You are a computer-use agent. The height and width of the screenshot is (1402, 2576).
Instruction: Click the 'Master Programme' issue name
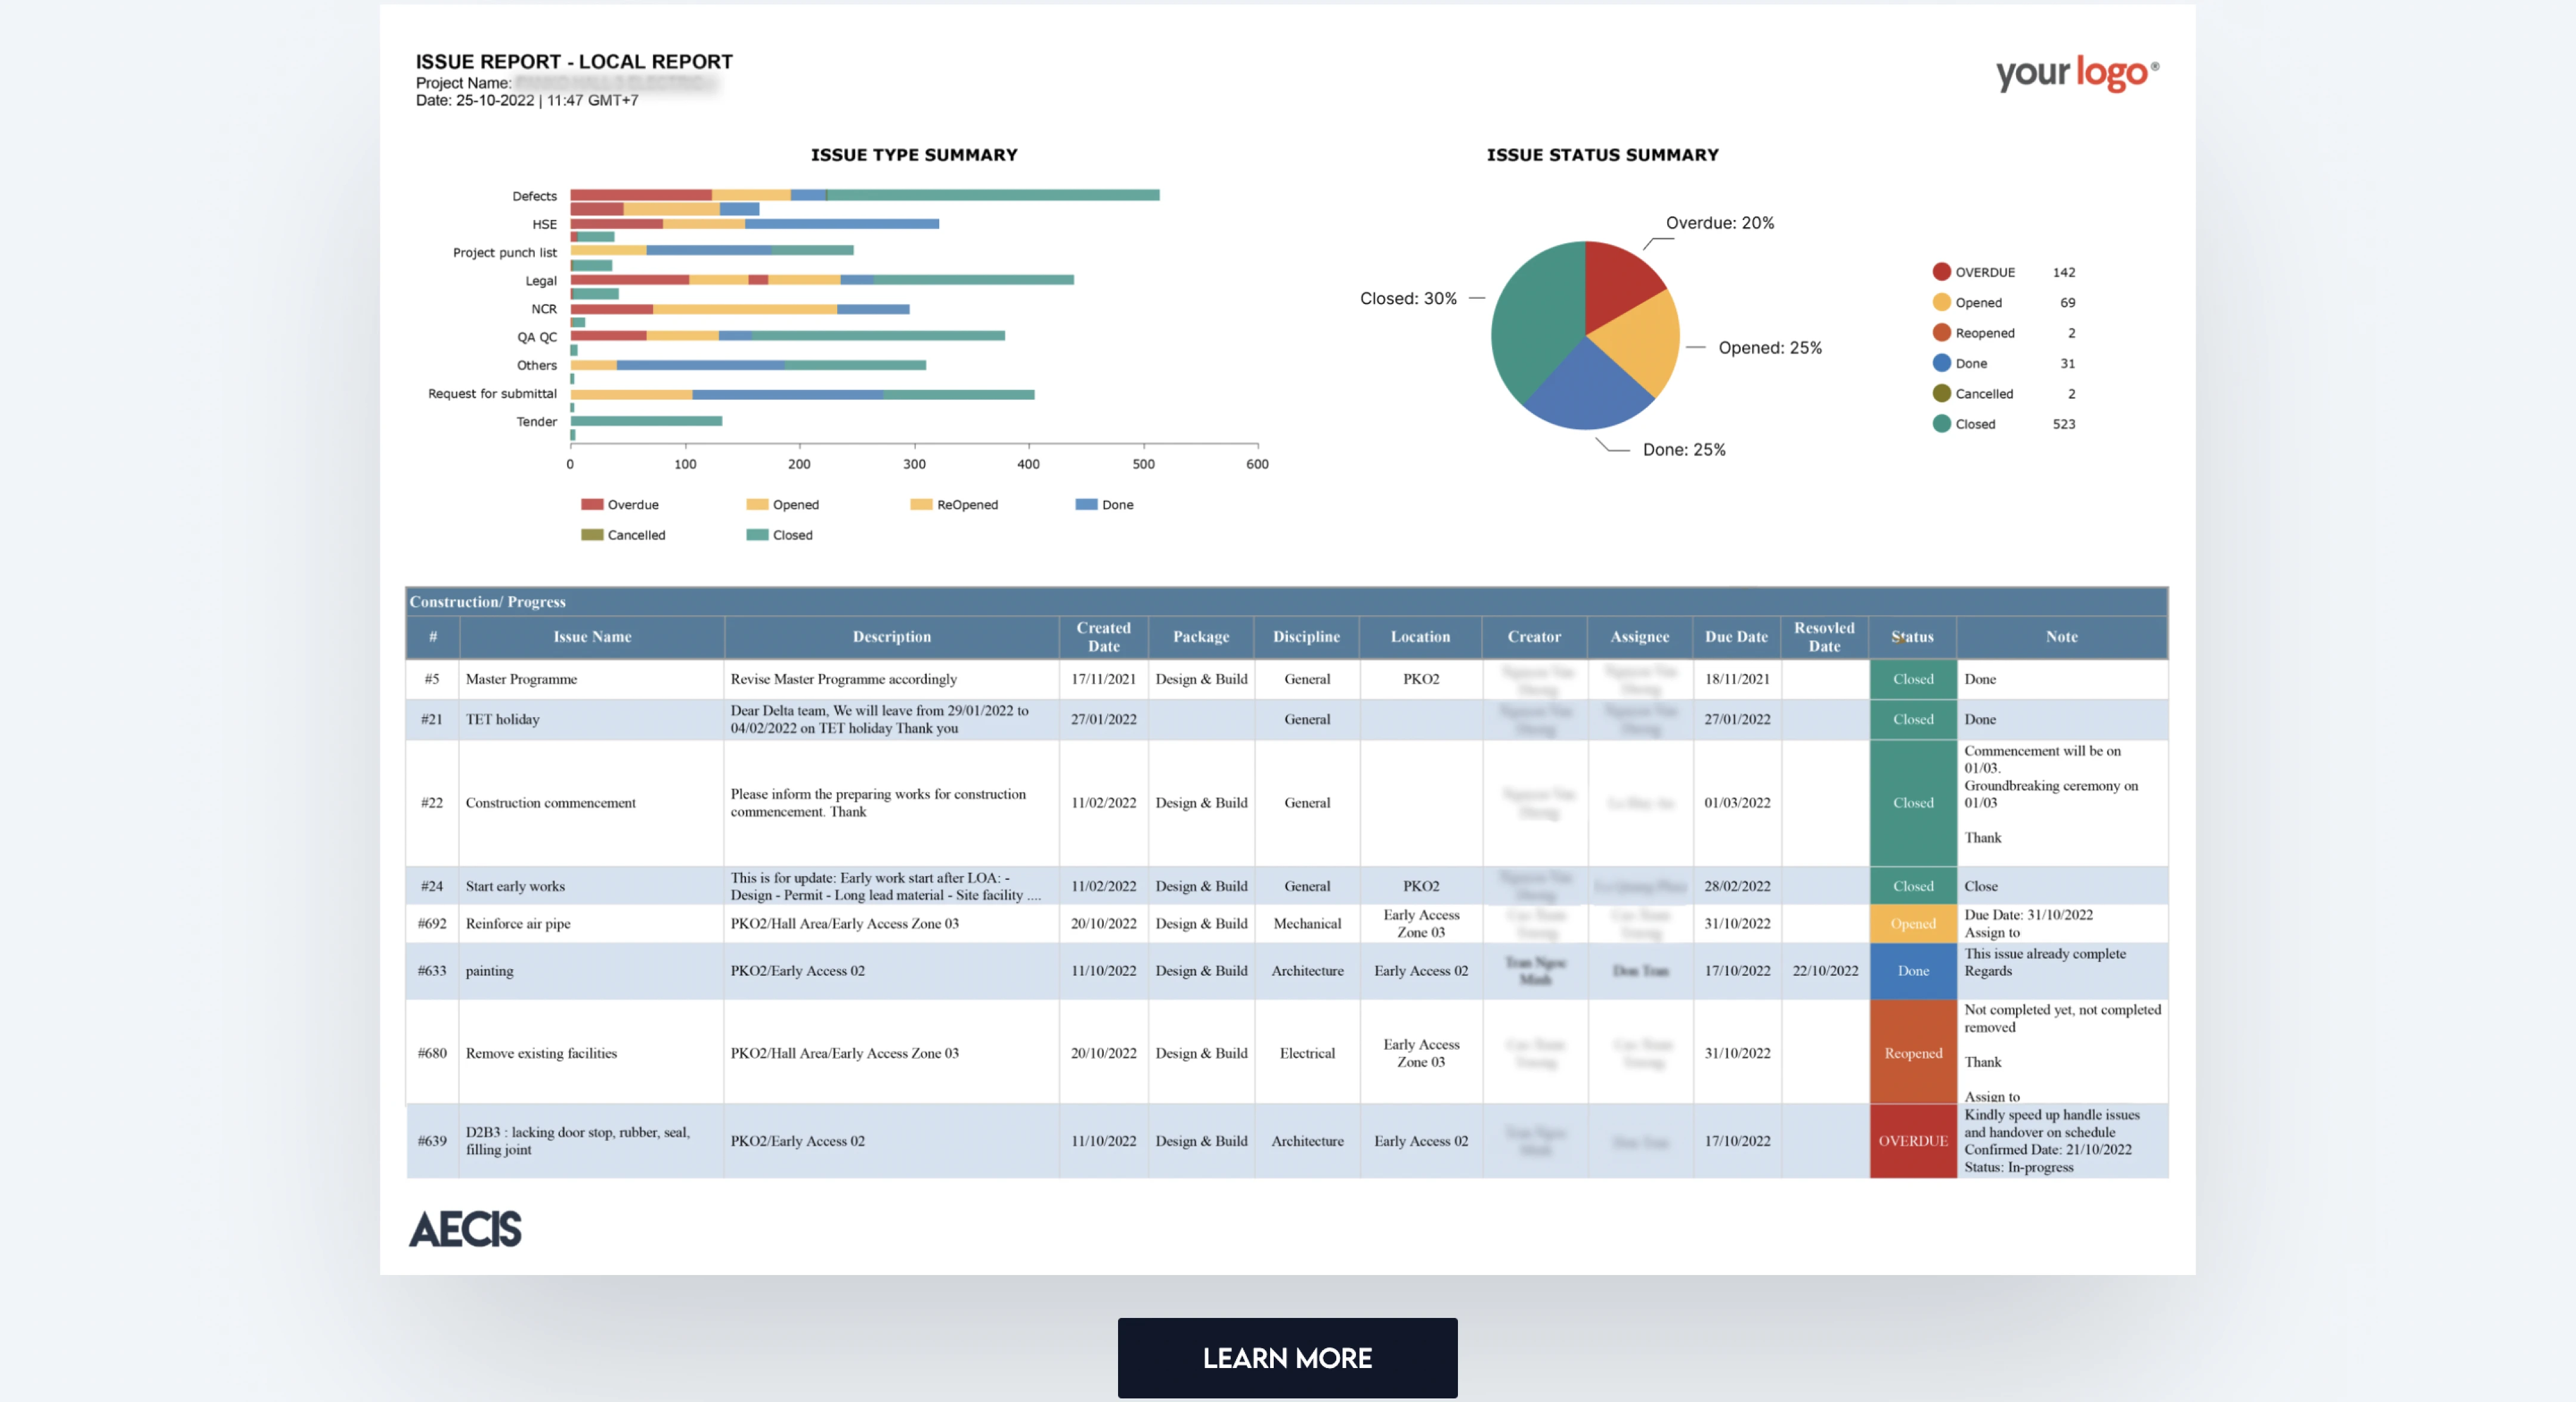(521, 679)
